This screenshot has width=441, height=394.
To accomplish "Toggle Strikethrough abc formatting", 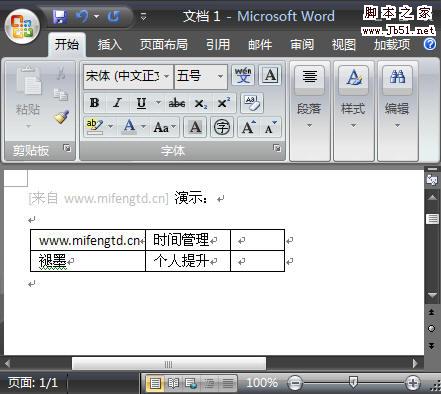I will pos(177,103).
